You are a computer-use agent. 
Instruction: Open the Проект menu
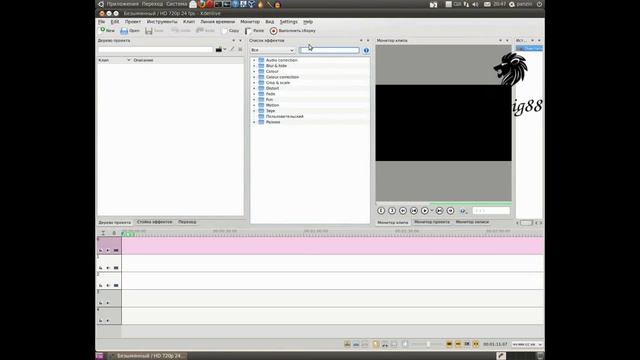coord(133,22)
